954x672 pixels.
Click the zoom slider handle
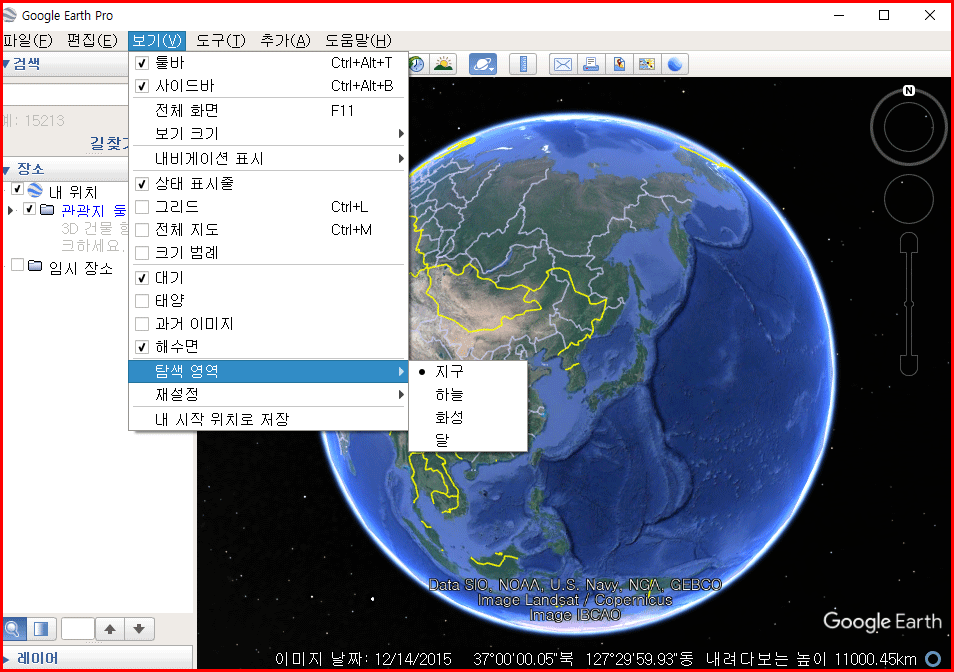coord(908,303)
